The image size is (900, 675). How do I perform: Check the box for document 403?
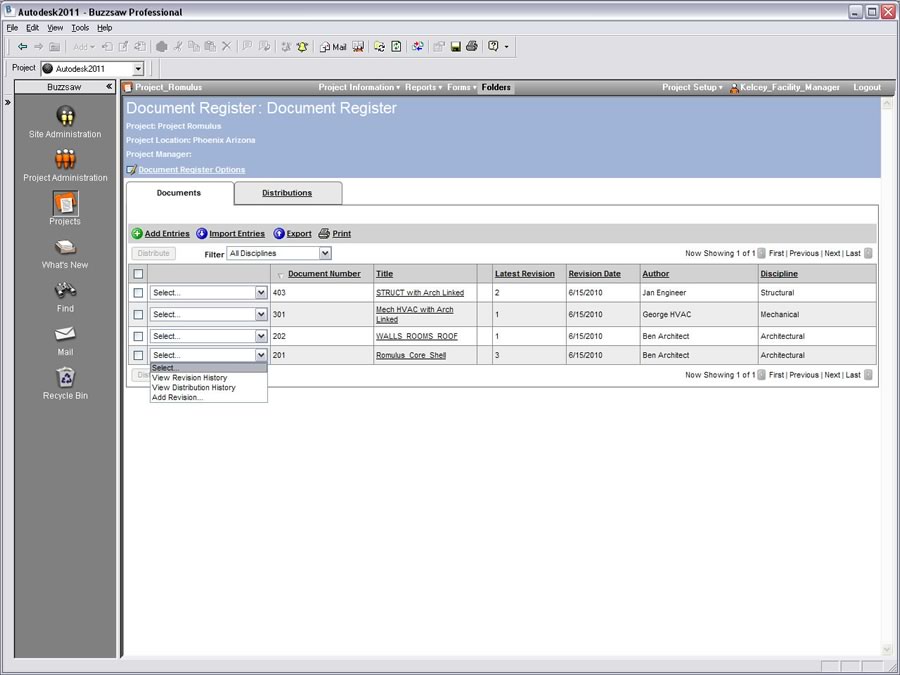point(138,293)
